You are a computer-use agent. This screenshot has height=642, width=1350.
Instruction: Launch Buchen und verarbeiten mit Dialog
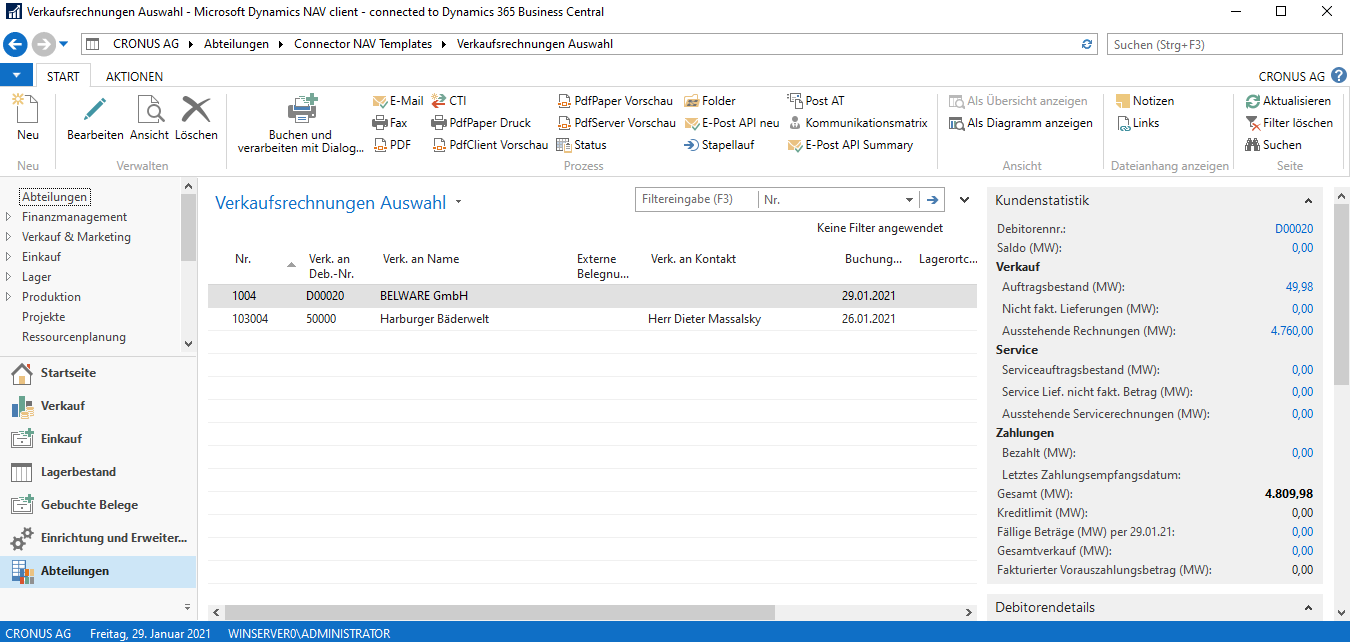pyautogui.click(x=300, y=124)
